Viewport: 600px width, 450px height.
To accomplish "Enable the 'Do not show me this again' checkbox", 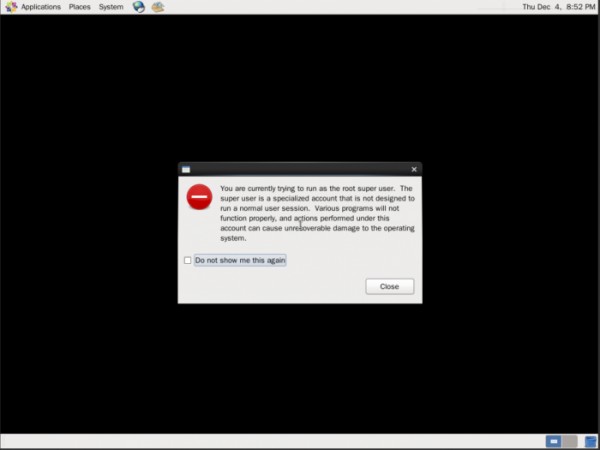I will (x=187, y=260).
